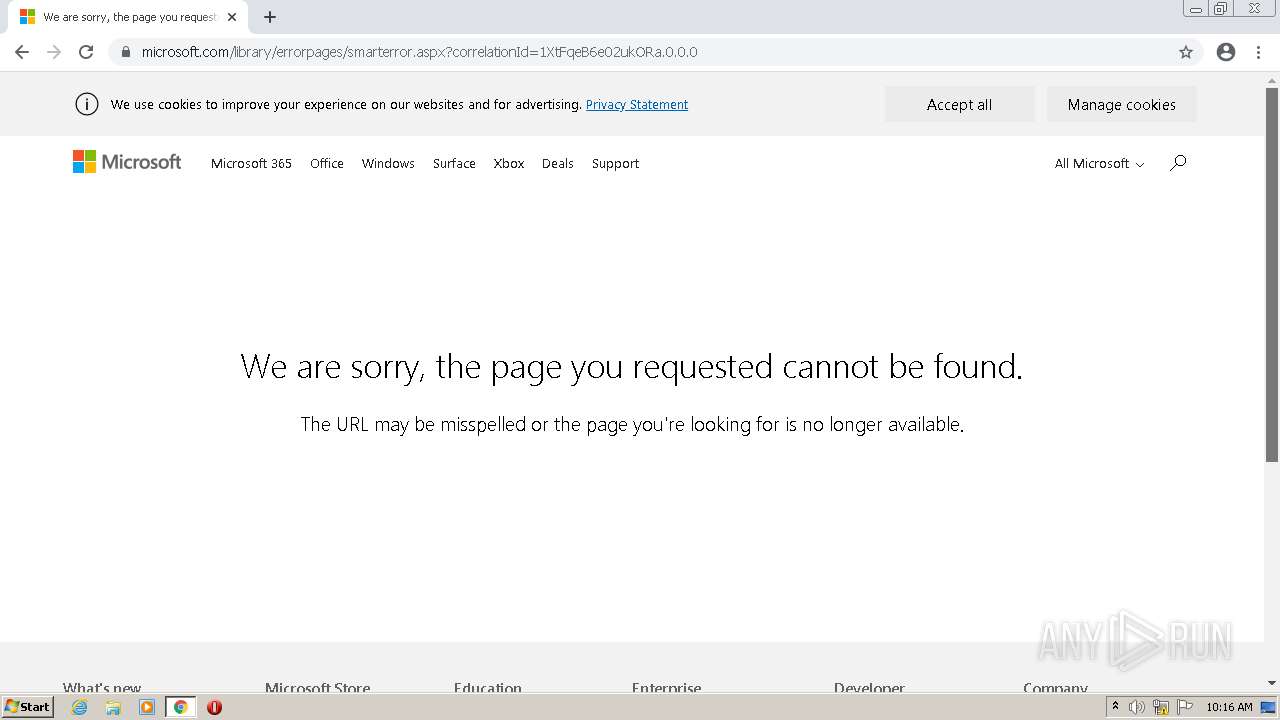The width and height of the screenshot is (1280, 720).
Task: Expand the All Microsoft dropdown
Action: click(1099, 163)
